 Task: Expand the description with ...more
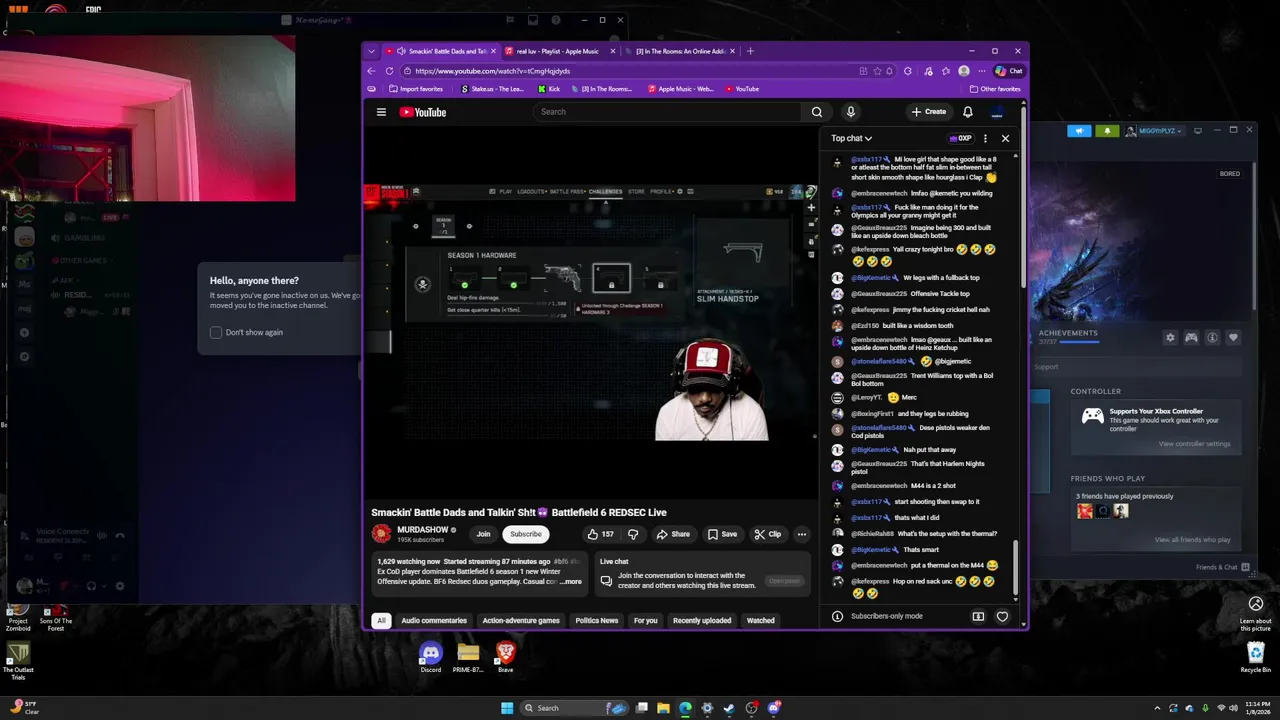571,582
